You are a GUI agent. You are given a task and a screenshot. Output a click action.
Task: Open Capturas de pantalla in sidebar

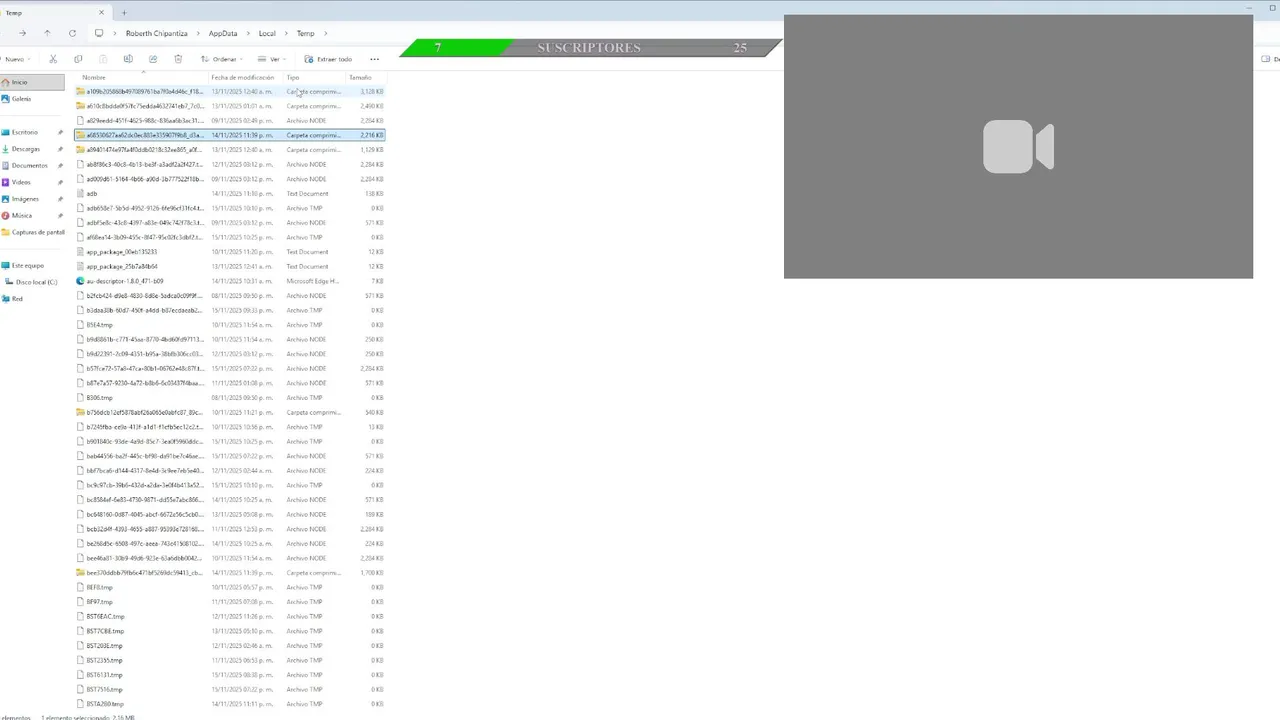(32, 232)
